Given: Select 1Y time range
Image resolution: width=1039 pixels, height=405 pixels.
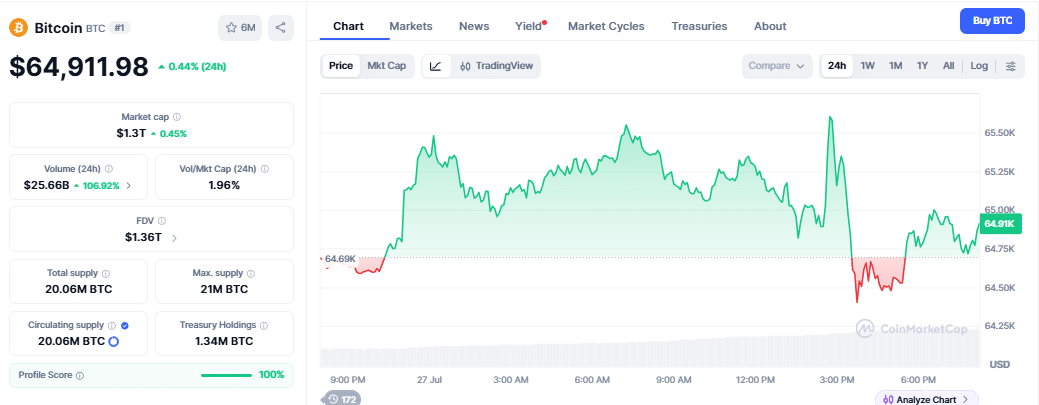Looking at the screenshot, I should tap(922, 66).
